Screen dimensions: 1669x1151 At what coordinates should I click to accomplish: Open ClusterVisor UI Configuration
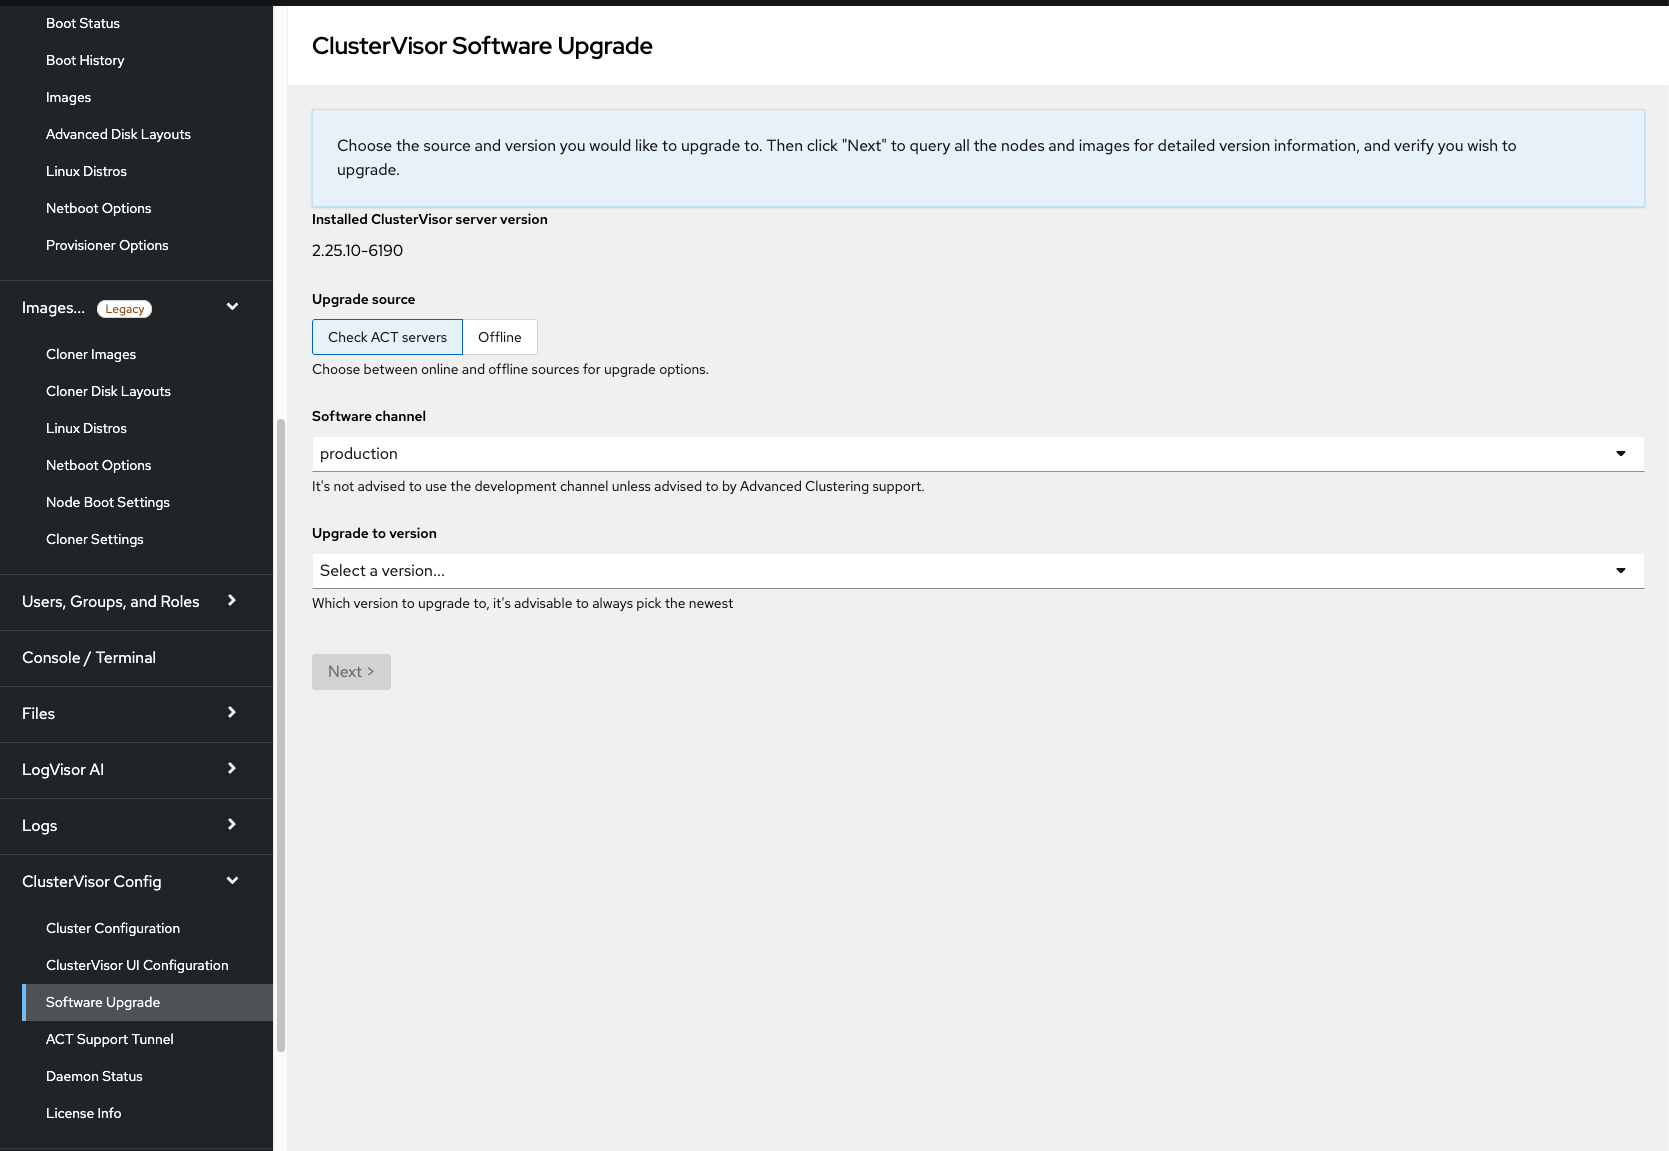(x=137, y=965)
